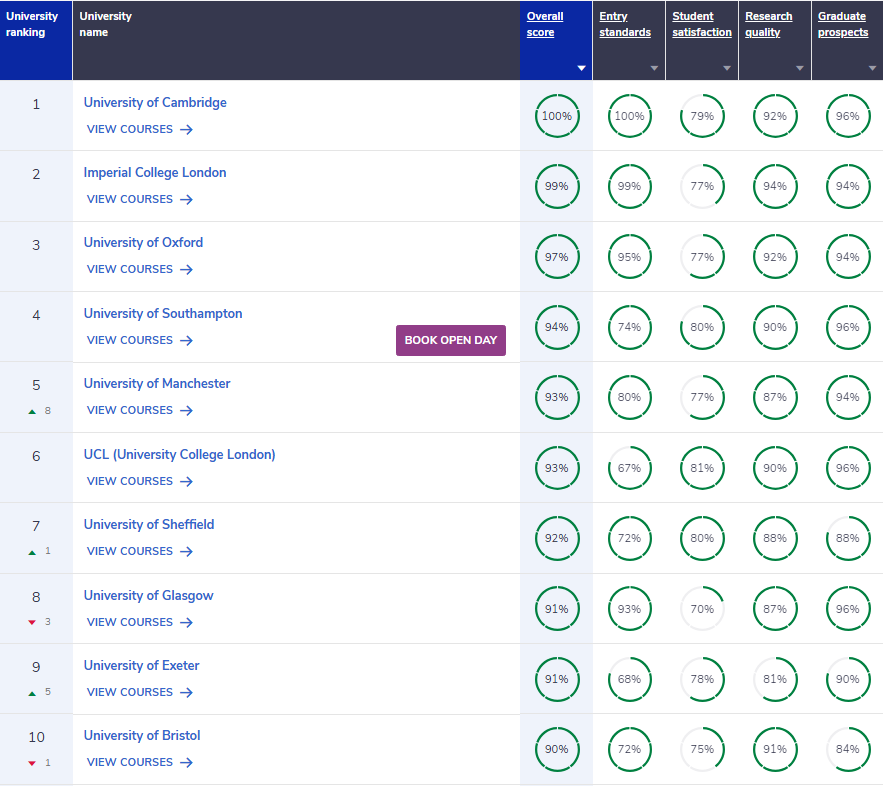Click the arrow icon beside Oxford View Courses
Screen dimensions: 883x786
[186, 270]
